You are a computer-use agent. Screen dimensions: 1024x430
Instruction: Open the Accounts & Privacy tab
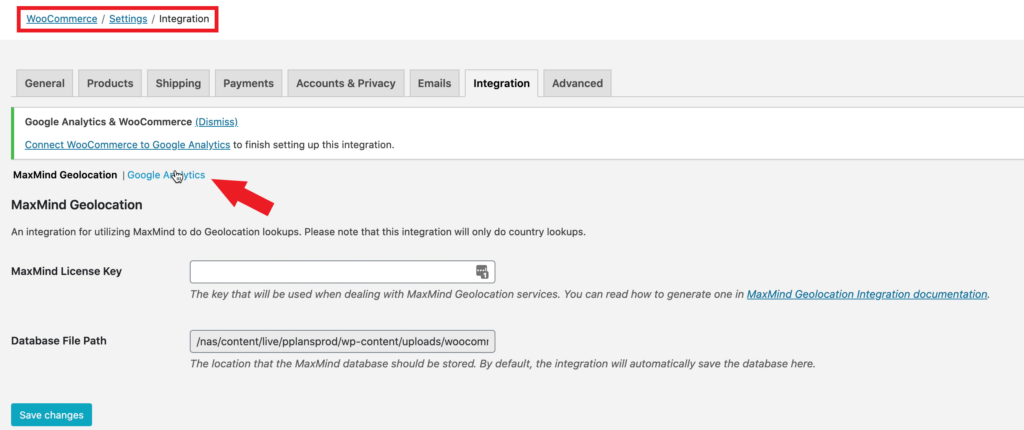[346, 84]
